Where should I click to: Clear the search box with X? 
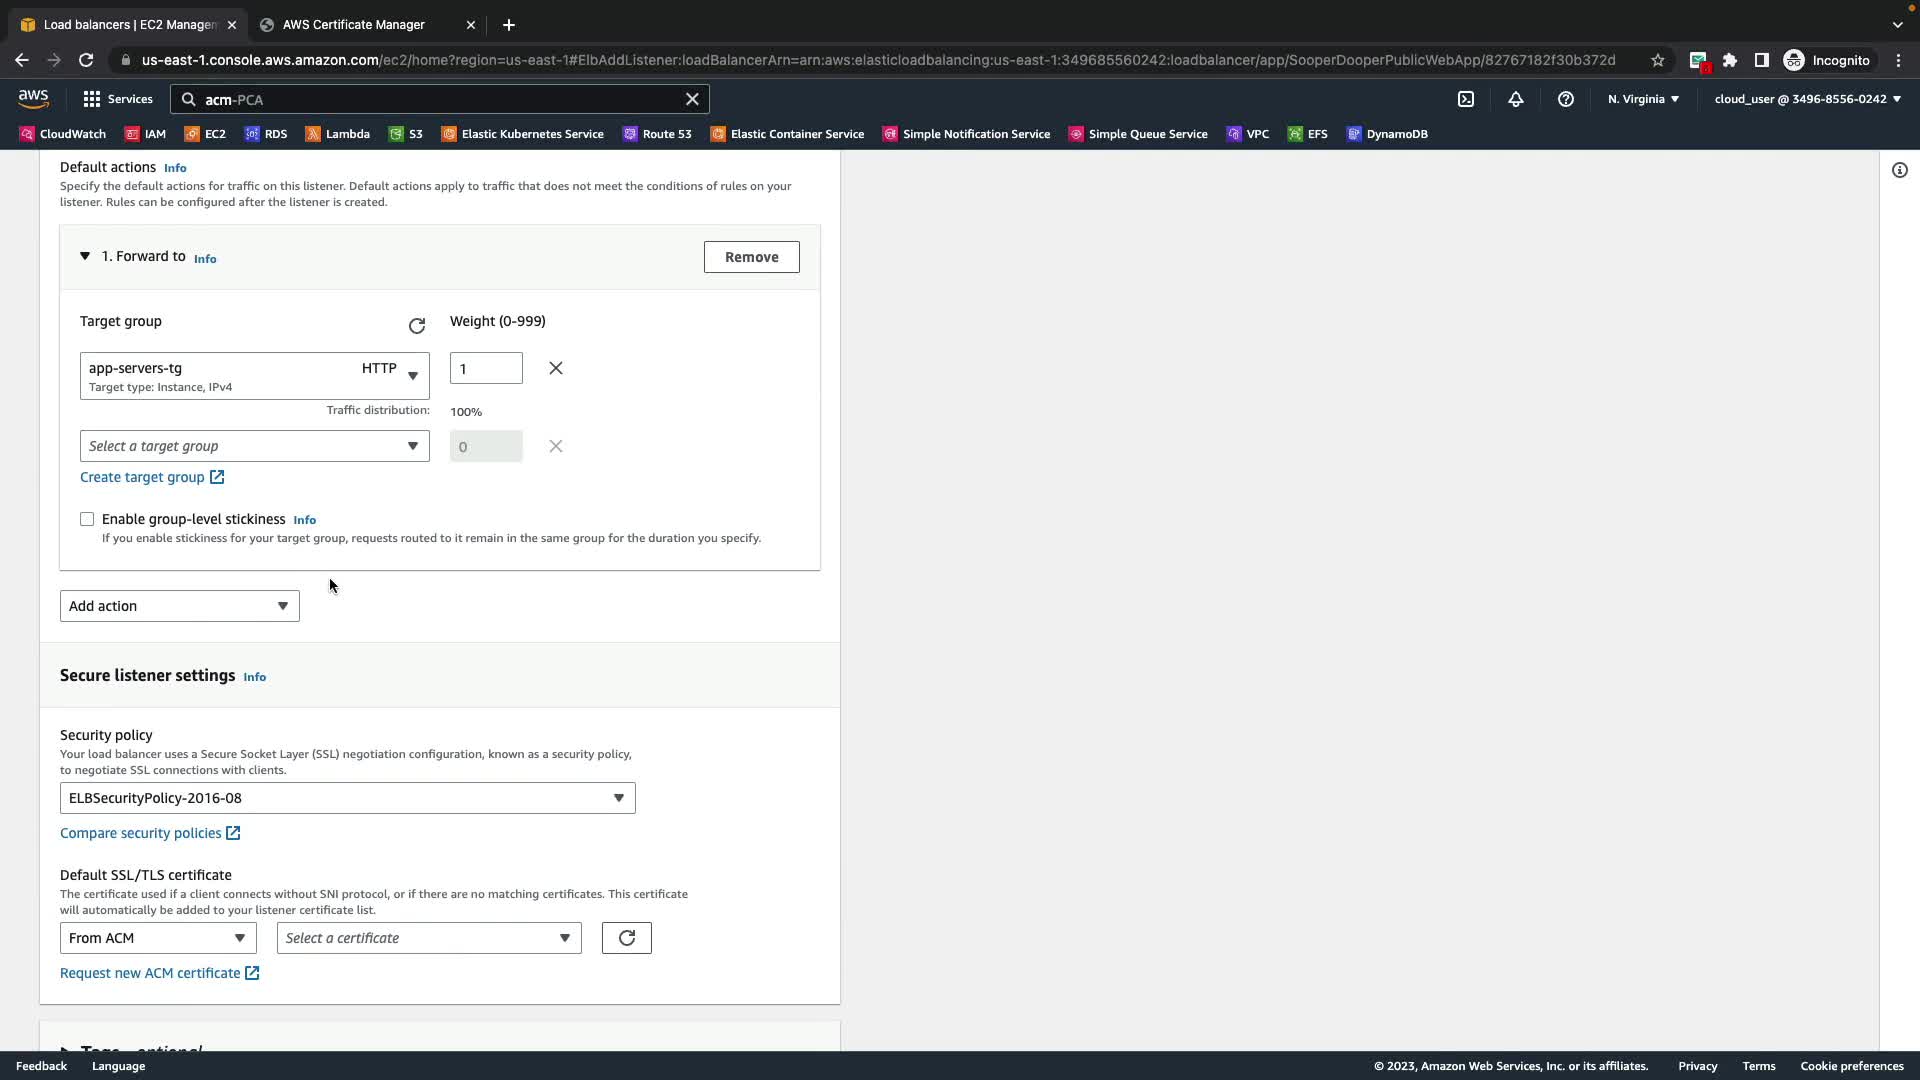coord(692,99)
